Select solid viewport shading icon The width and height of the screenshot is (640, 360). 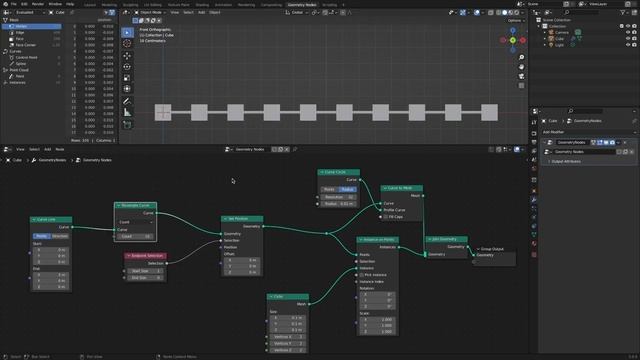click(504, 13)
